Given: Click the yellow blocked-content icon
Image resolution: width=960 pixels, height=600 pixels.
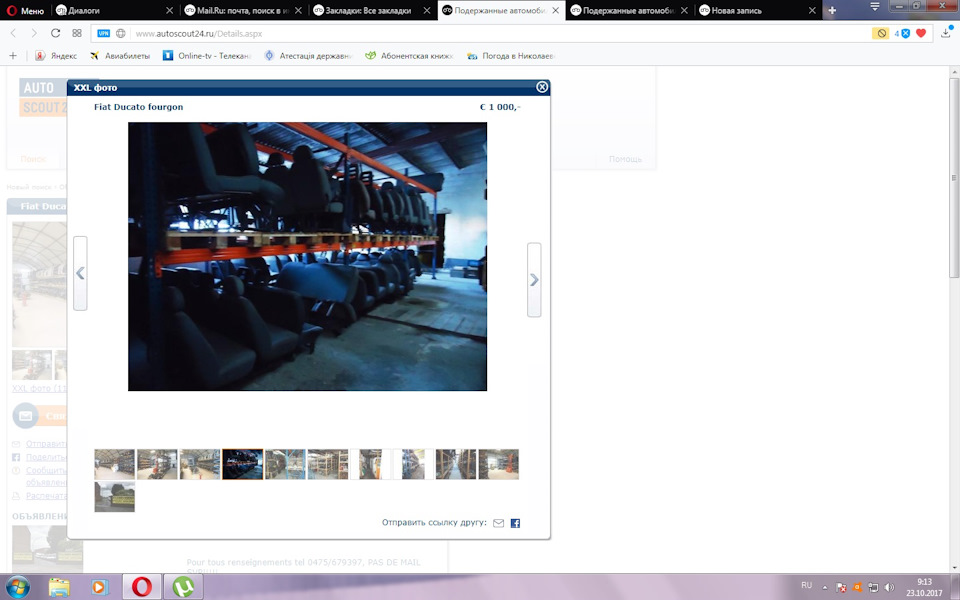Looking at the screenshot, I should [x=881, y=33].
